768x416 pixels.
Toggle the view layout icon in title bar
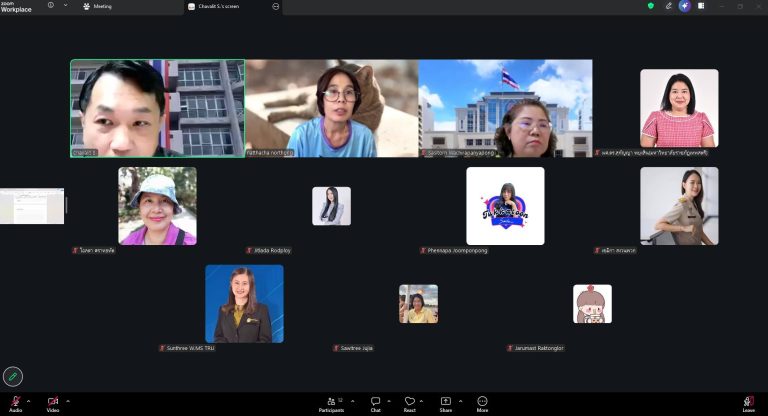point(701,6)
